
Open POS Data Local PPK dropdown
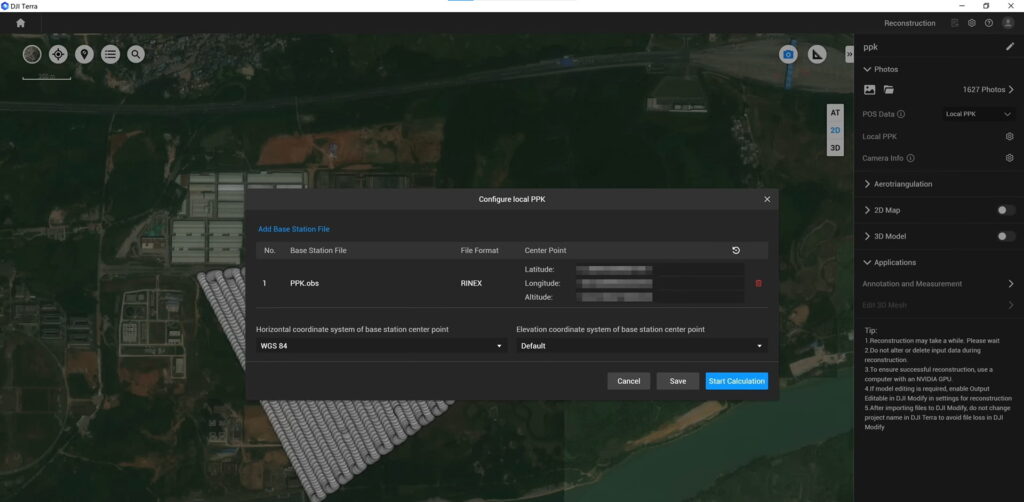tap(978, 114)
